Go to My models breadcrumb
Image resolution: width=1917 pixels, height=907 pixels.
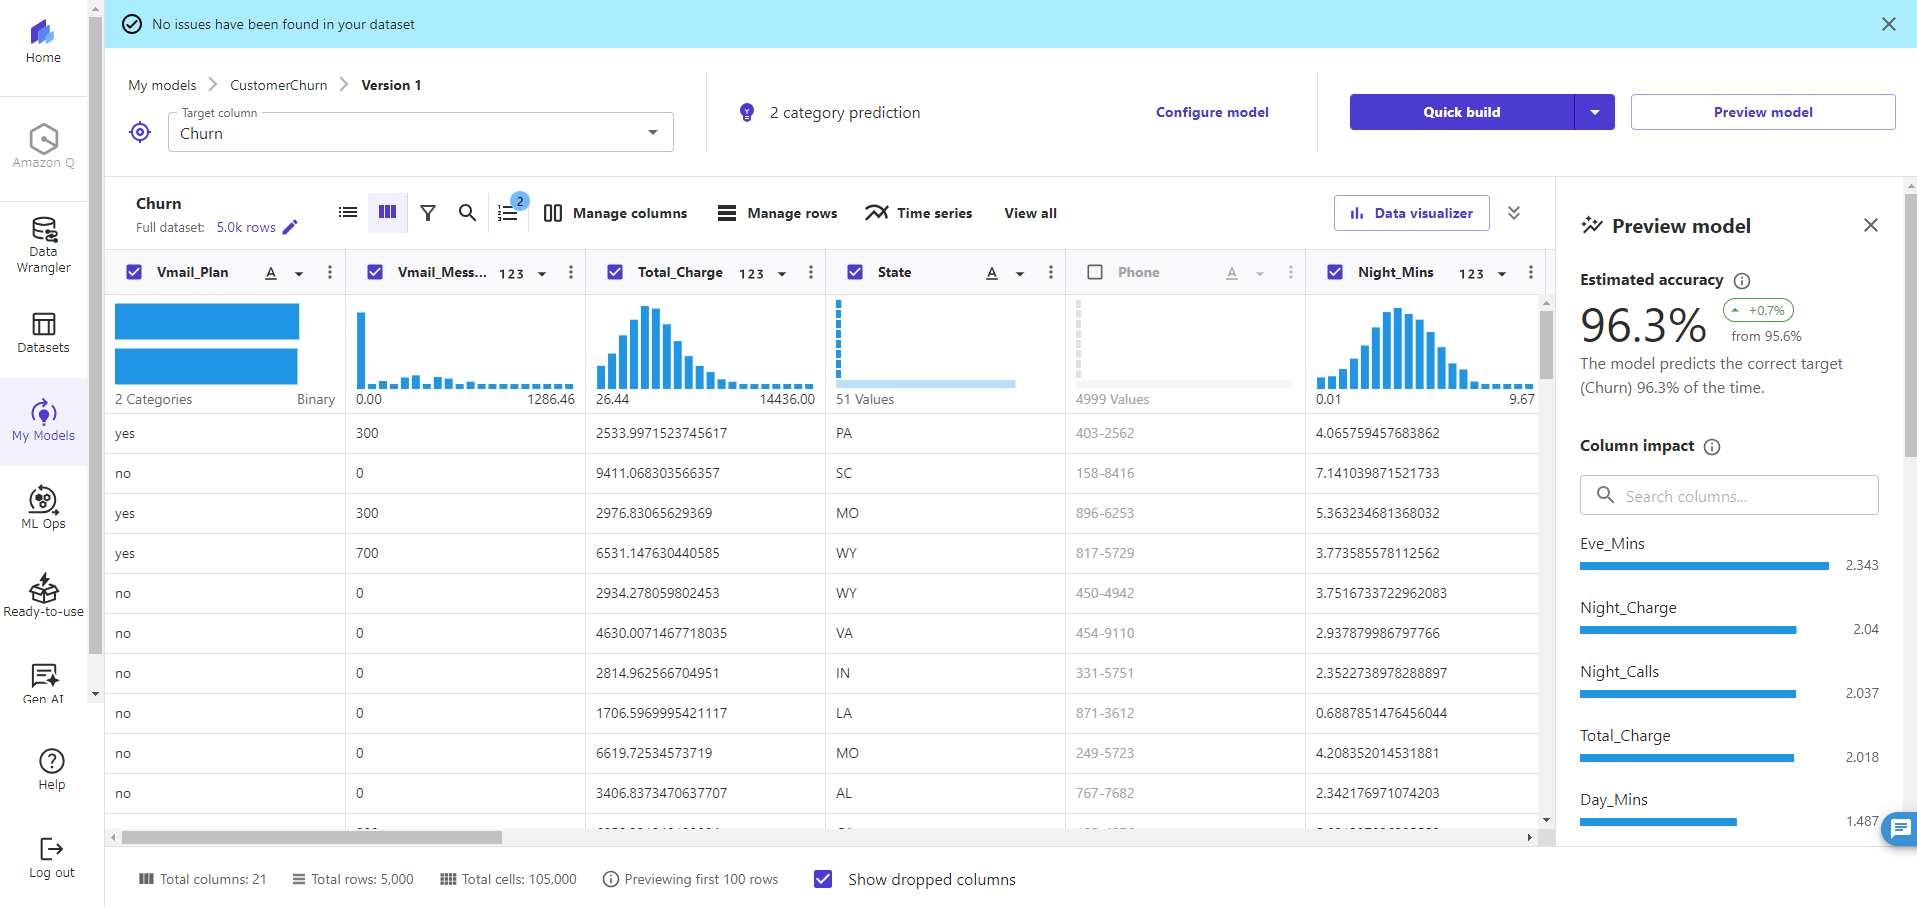(x=162, y=85)
